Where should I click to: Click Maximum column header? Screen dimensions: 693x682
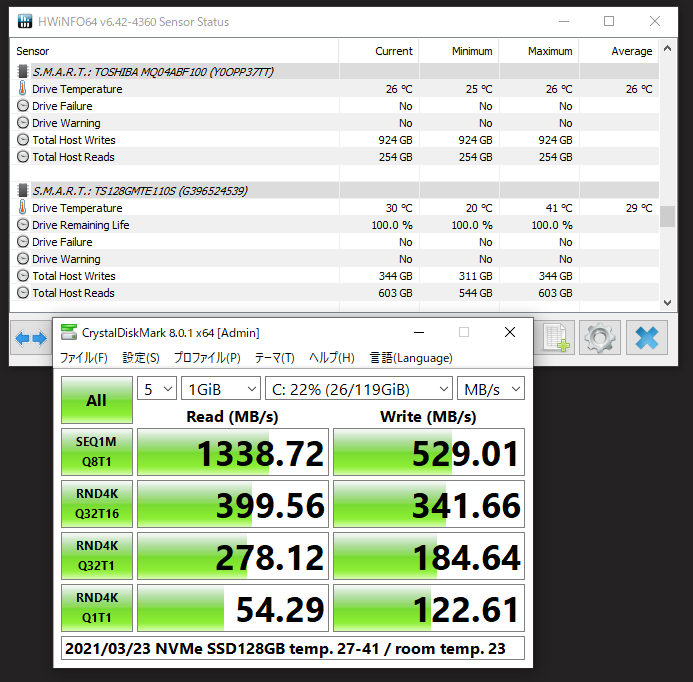tap(539, 51)
